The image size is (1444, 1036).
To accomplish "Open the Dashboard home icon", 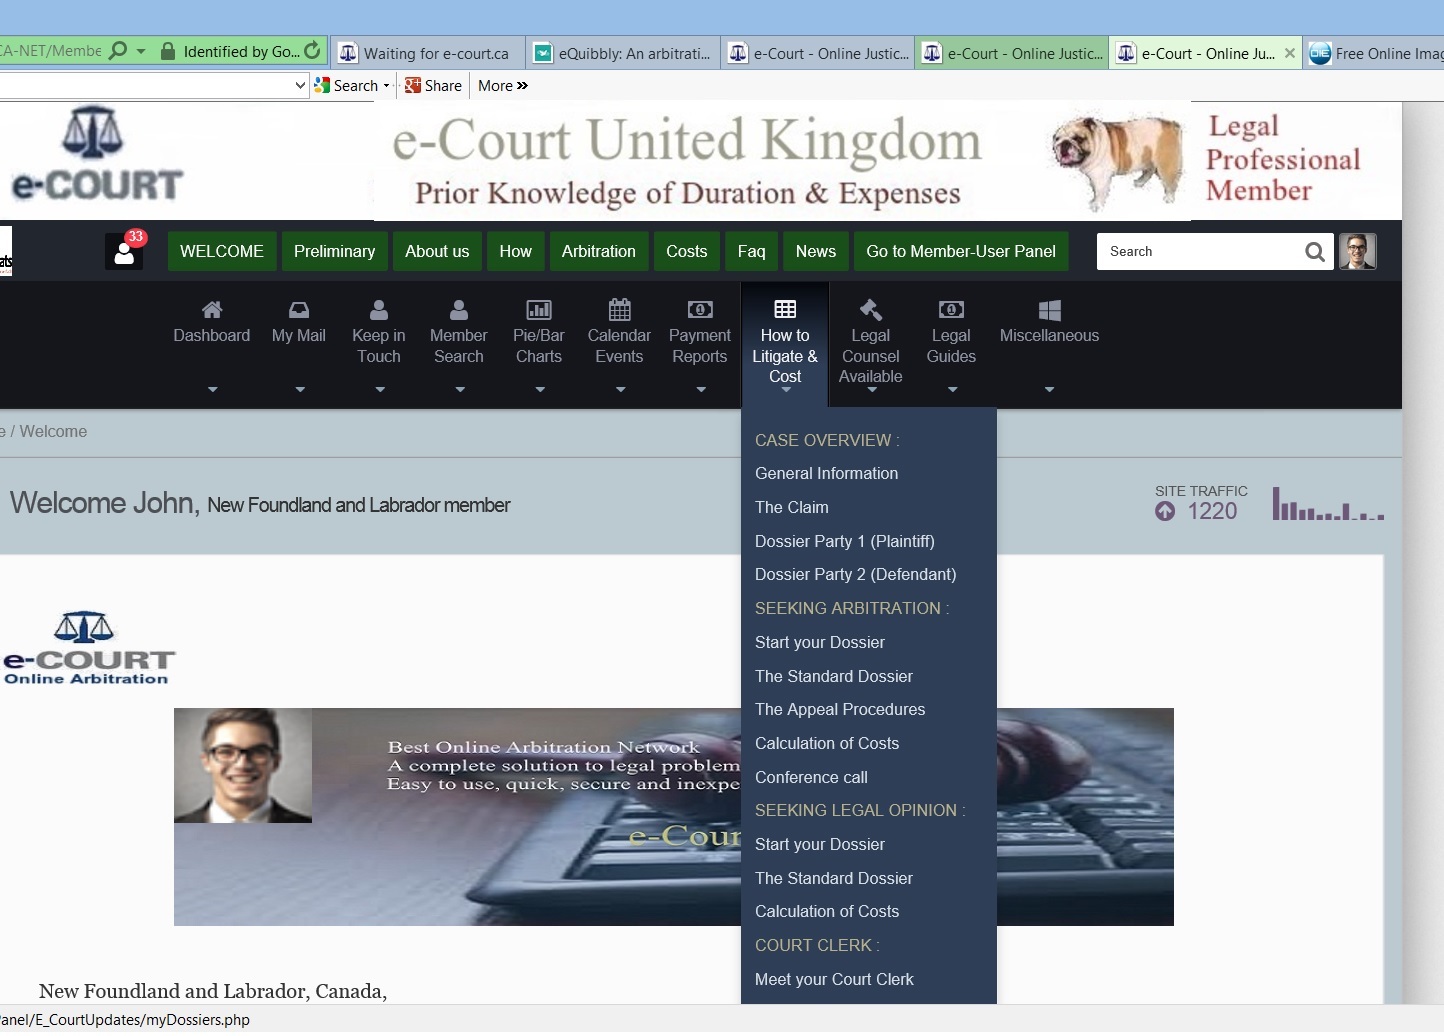I will pos(212,310).
